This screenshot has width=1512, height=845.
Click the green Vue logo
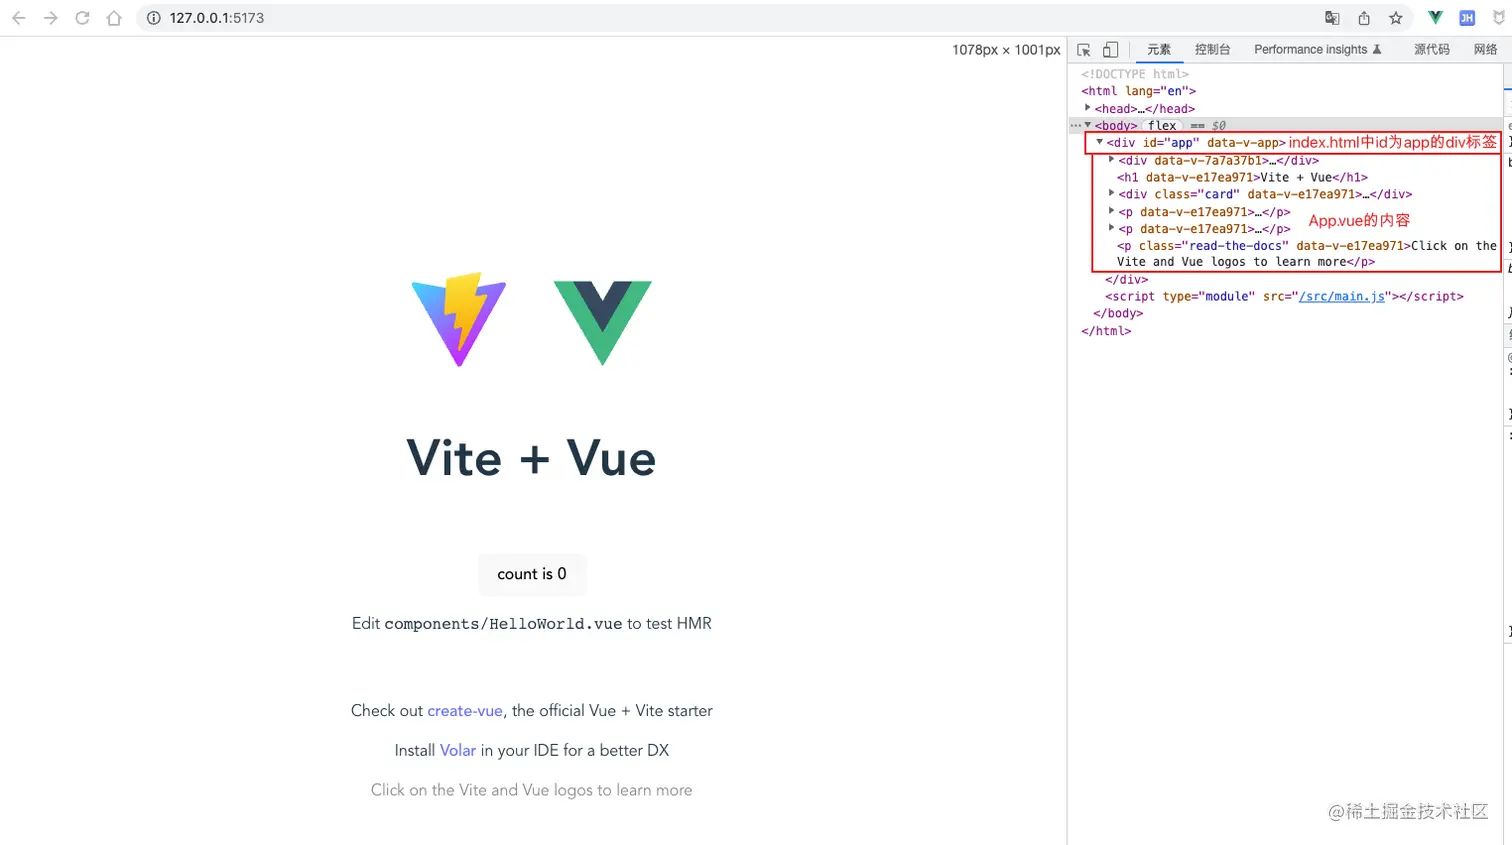pos(603,323)
